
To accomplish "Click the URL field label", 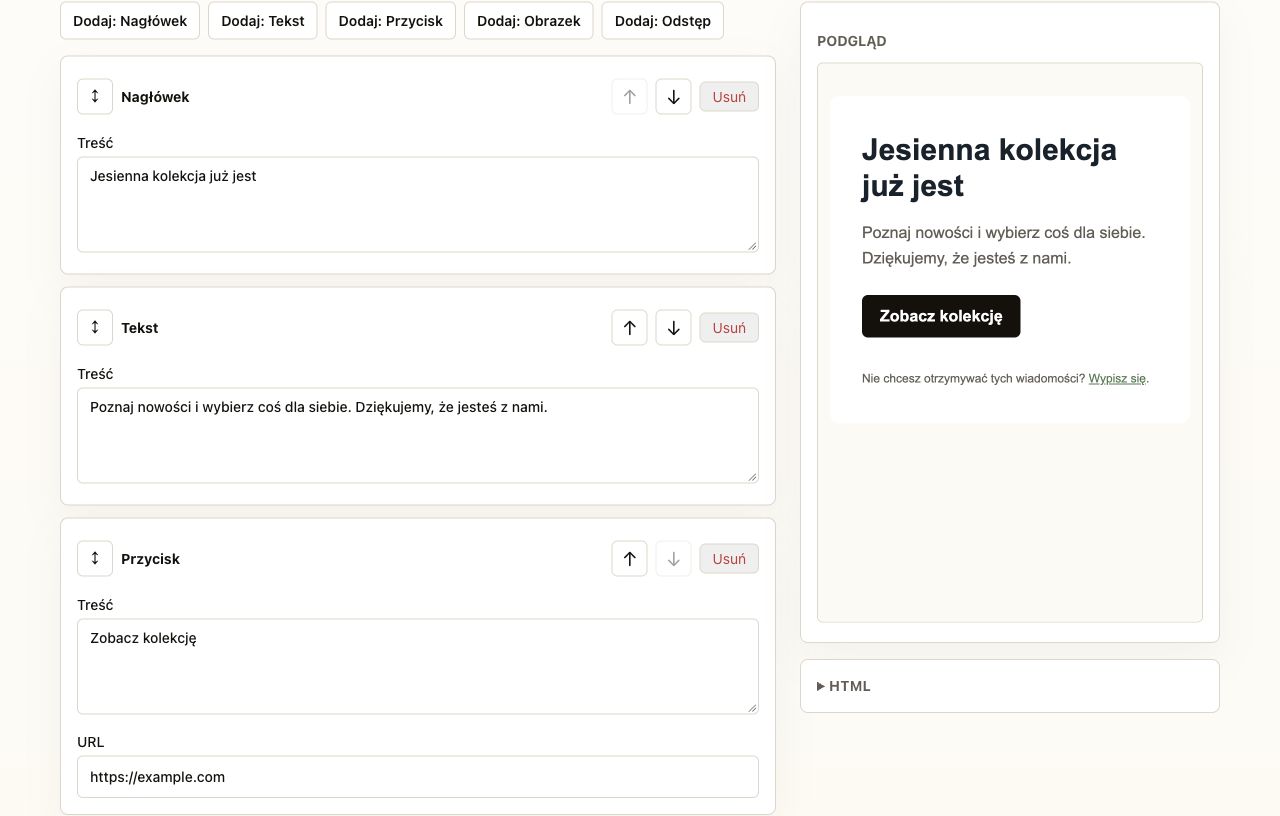I will [91, 742].
